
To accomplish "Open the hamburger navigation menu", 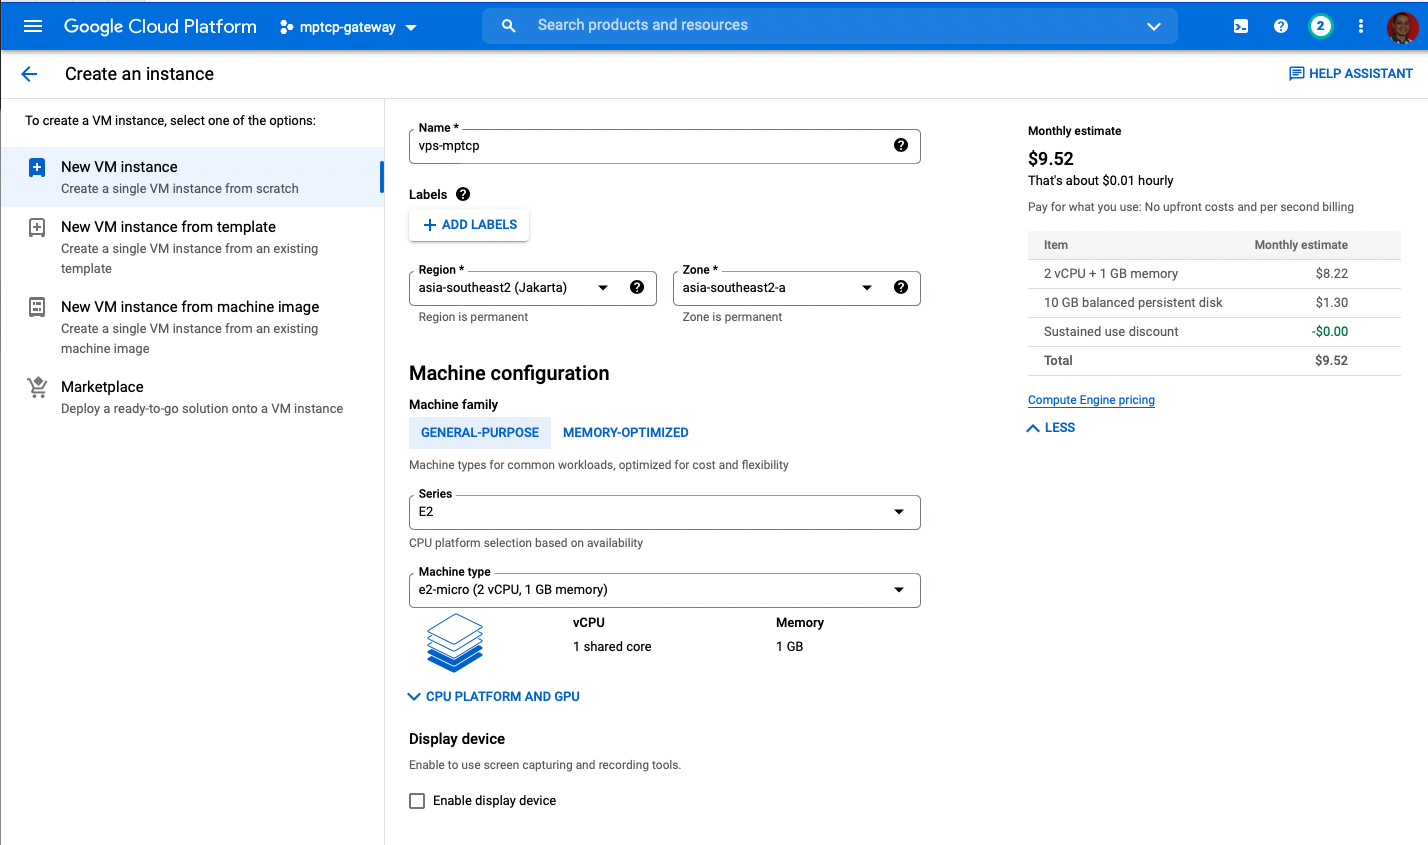I will pos(33,26).
